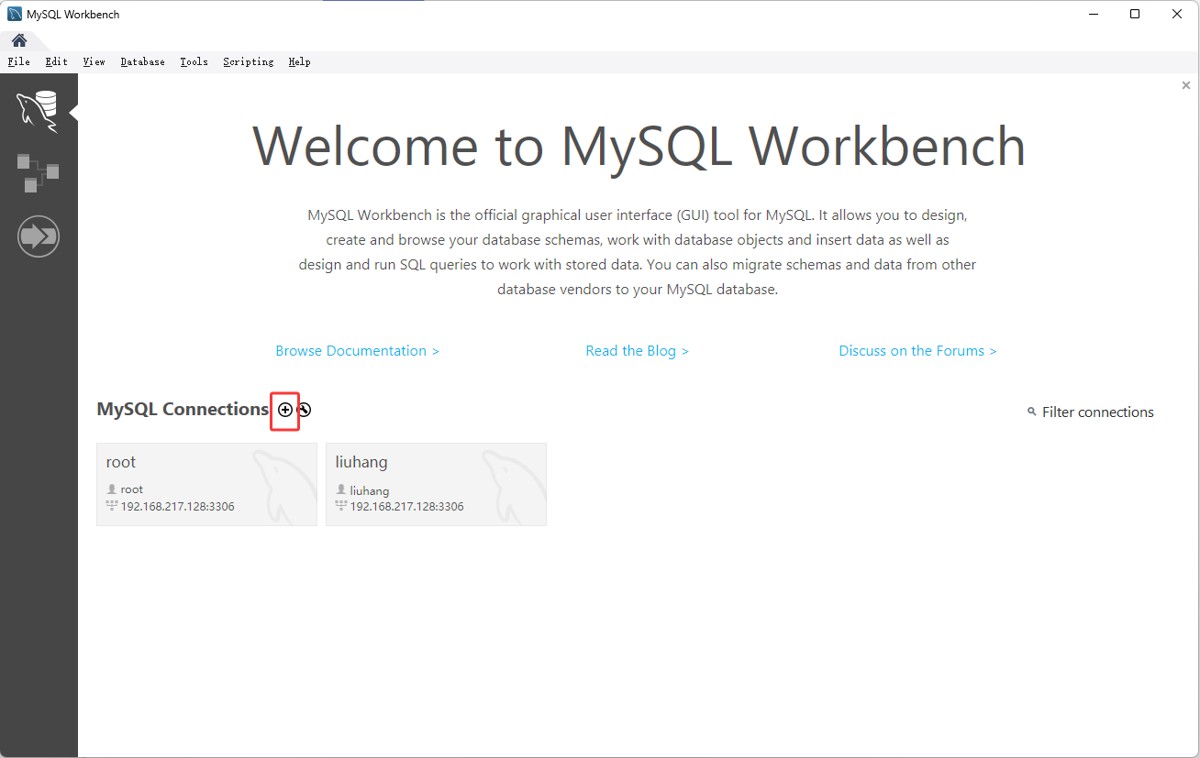
Task: Click the Browse Documentation link
Action: click(357, 351)
